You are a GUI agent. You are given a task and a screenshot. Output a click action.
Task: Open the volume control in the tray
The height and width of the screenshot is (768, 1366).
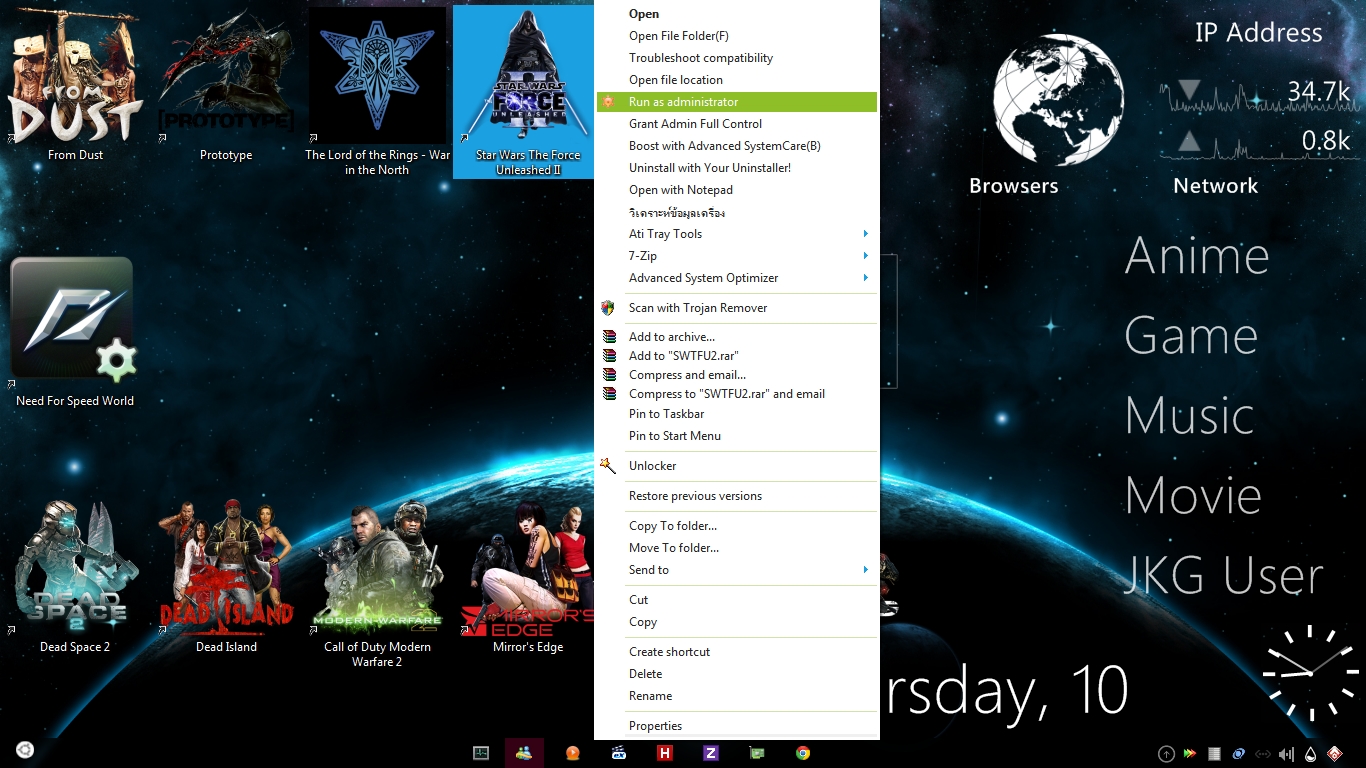coord(1286,754)
